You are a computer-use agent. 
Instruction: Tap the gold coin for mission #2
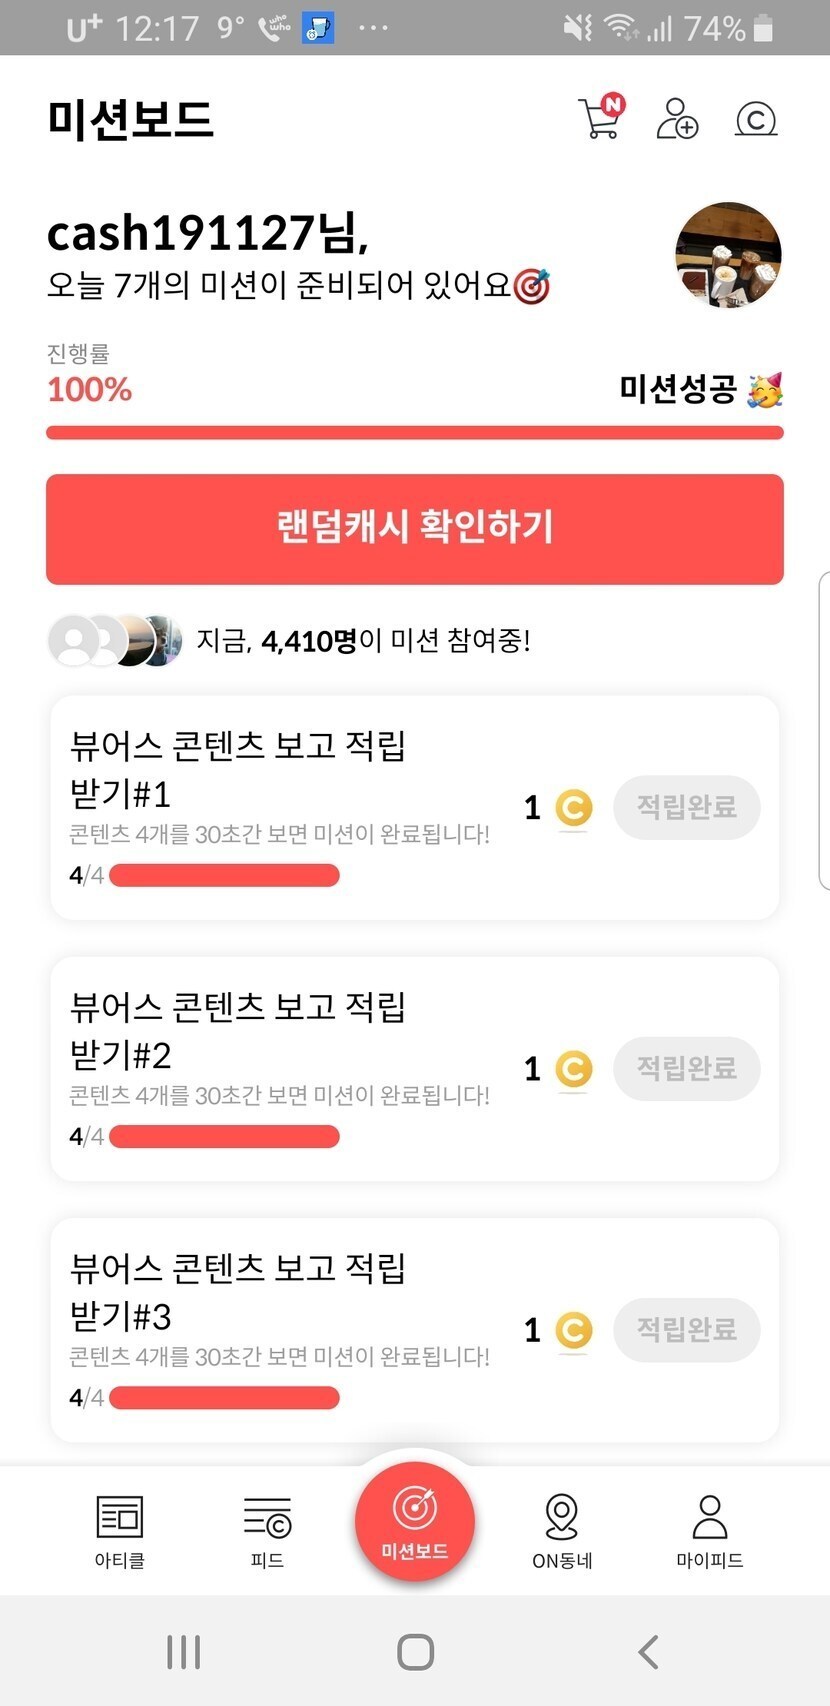[573, 1070]
